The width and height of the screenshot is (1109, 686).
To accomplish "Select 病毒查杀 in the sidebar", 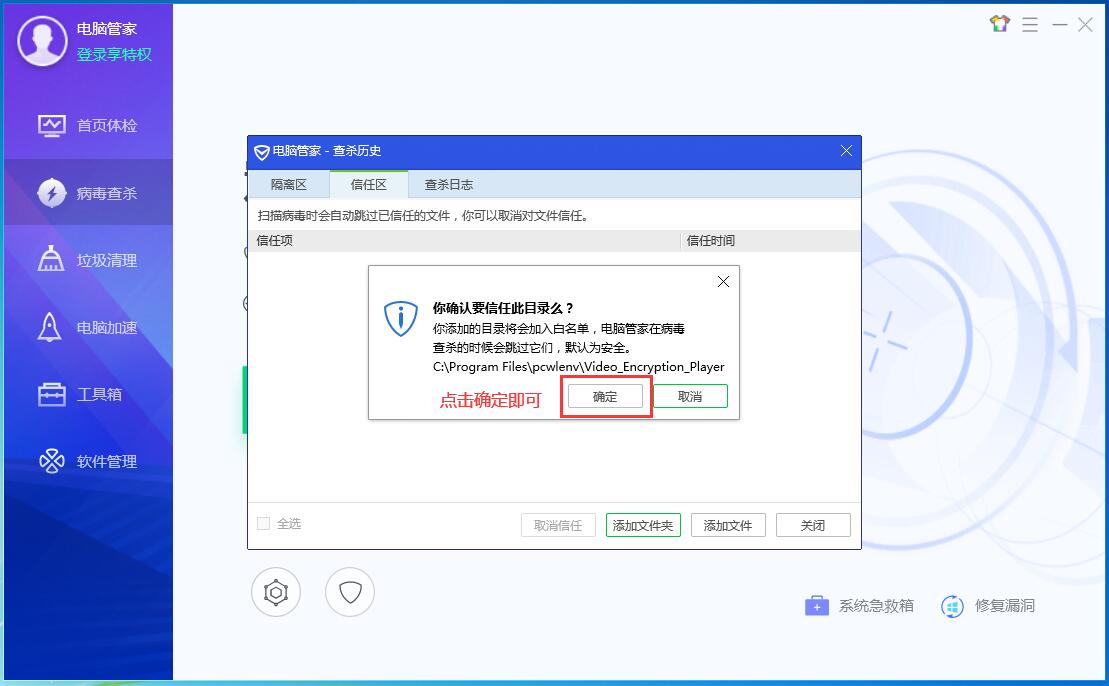I will pyautogui.click(x=88, y=193).
